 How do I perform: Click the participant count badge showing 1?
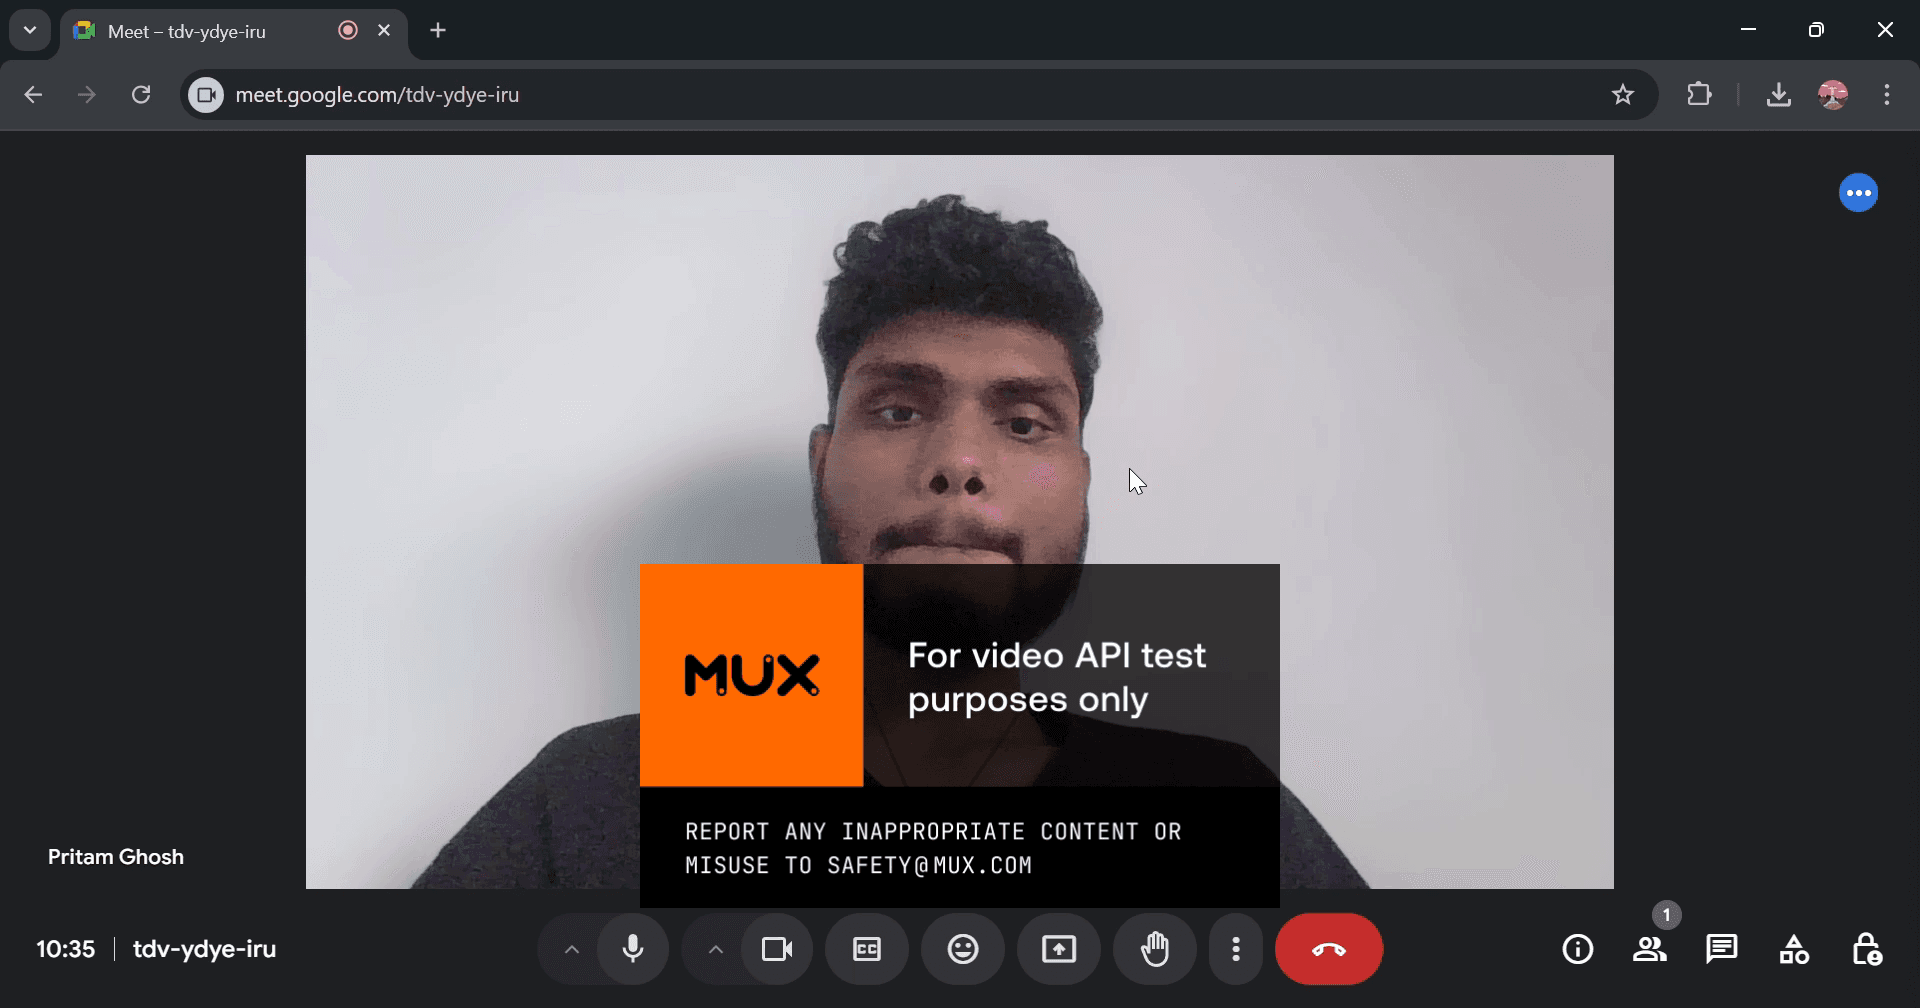pyautogui.click(x=1666, y=915)
